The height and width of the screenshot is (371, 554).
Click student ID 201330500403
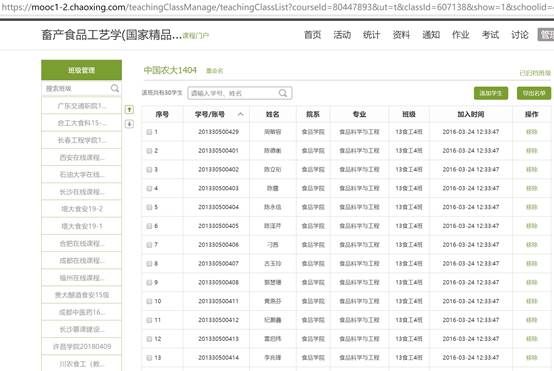click(x=218, y=188)
